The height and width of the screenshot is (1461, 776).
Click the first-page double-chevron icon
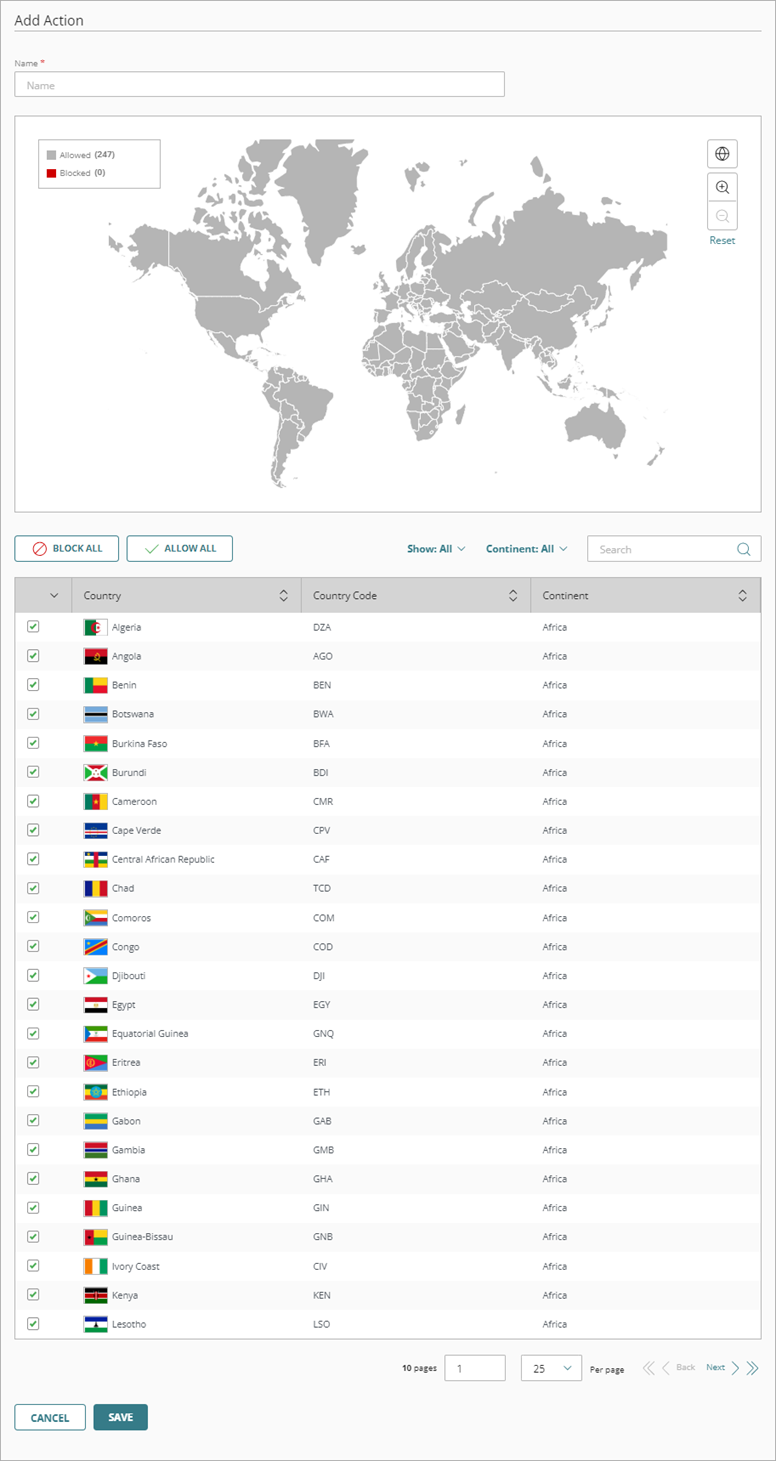click(x=649, y=1367)
